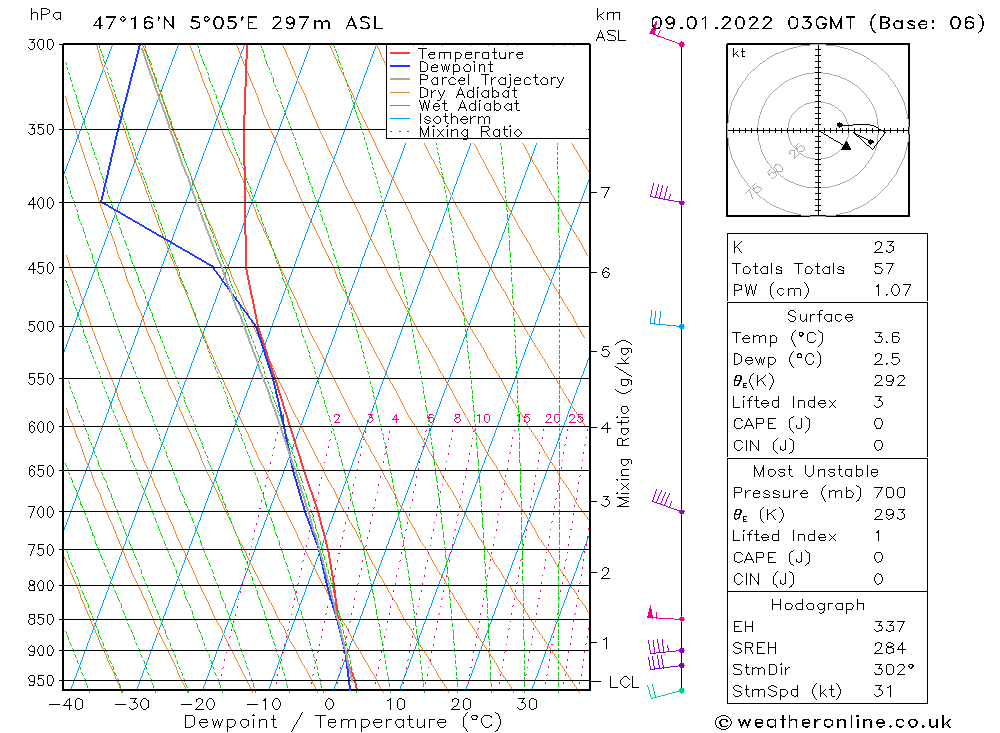Image resolution: width=1000 pixels, height=733 pixels.
Task: Click the Mixing Ratio (g/kg) axis label
Action: pos(624,424)
